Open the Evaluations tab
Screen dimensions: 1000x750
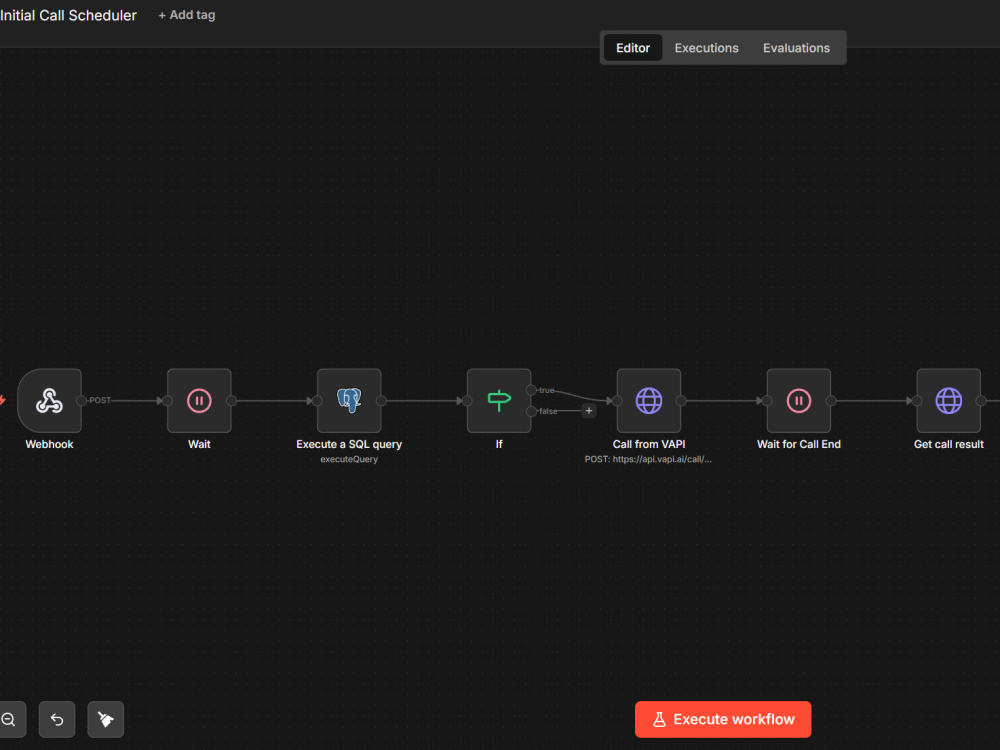click(x=796, y=48)
